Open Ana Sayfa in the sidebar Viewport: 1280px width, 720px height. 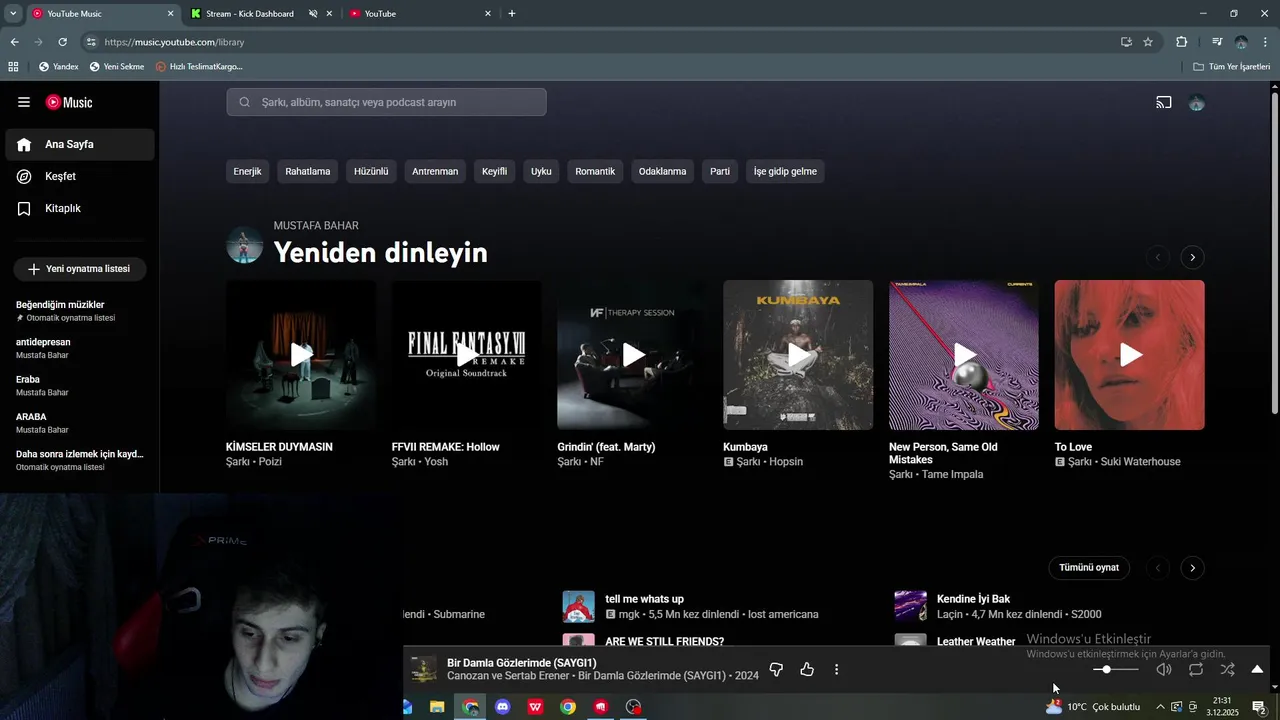point(80,144)
